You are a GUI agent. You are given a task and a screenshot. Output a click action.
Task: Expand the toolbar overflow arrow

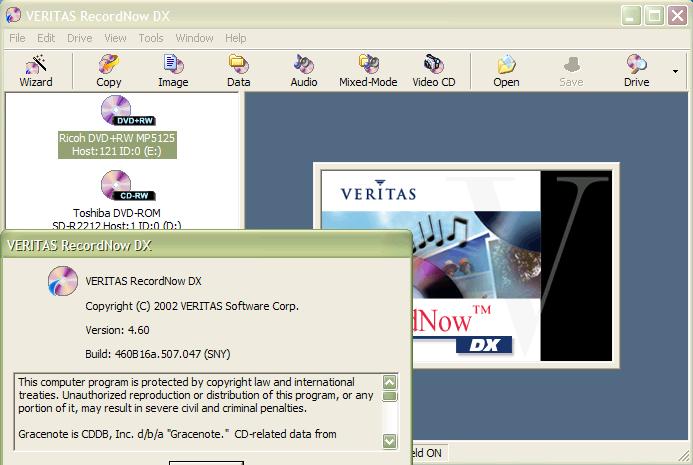coord(675,71)
